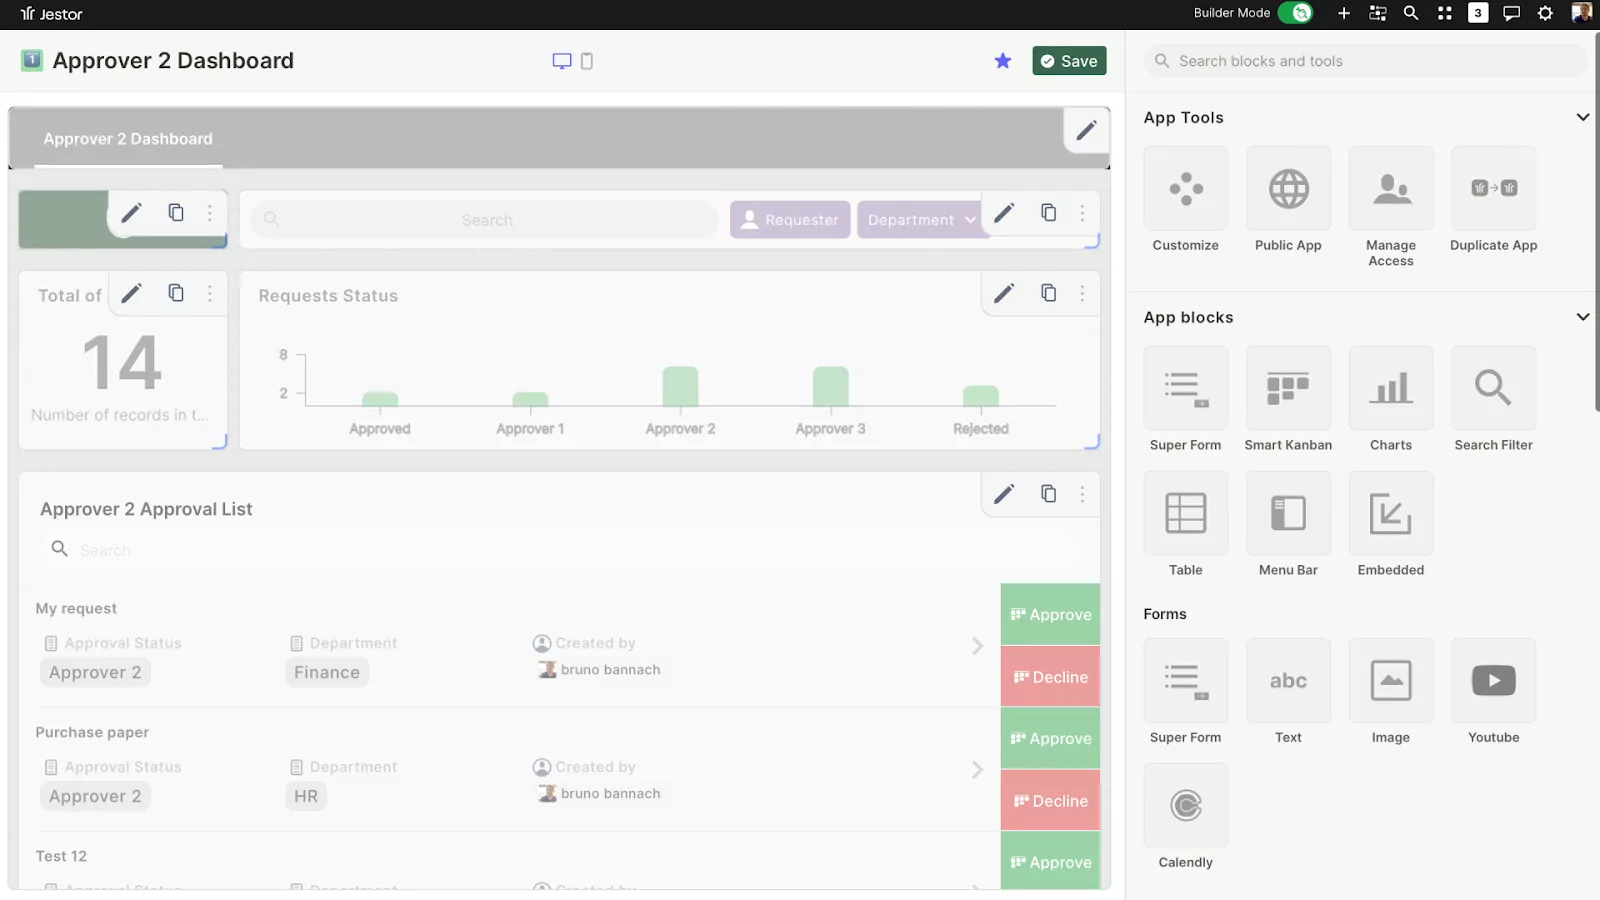This screenshot has height=900, width=1600.
Task: Add the Smart Kanban block
Action: coord(1287,388)
